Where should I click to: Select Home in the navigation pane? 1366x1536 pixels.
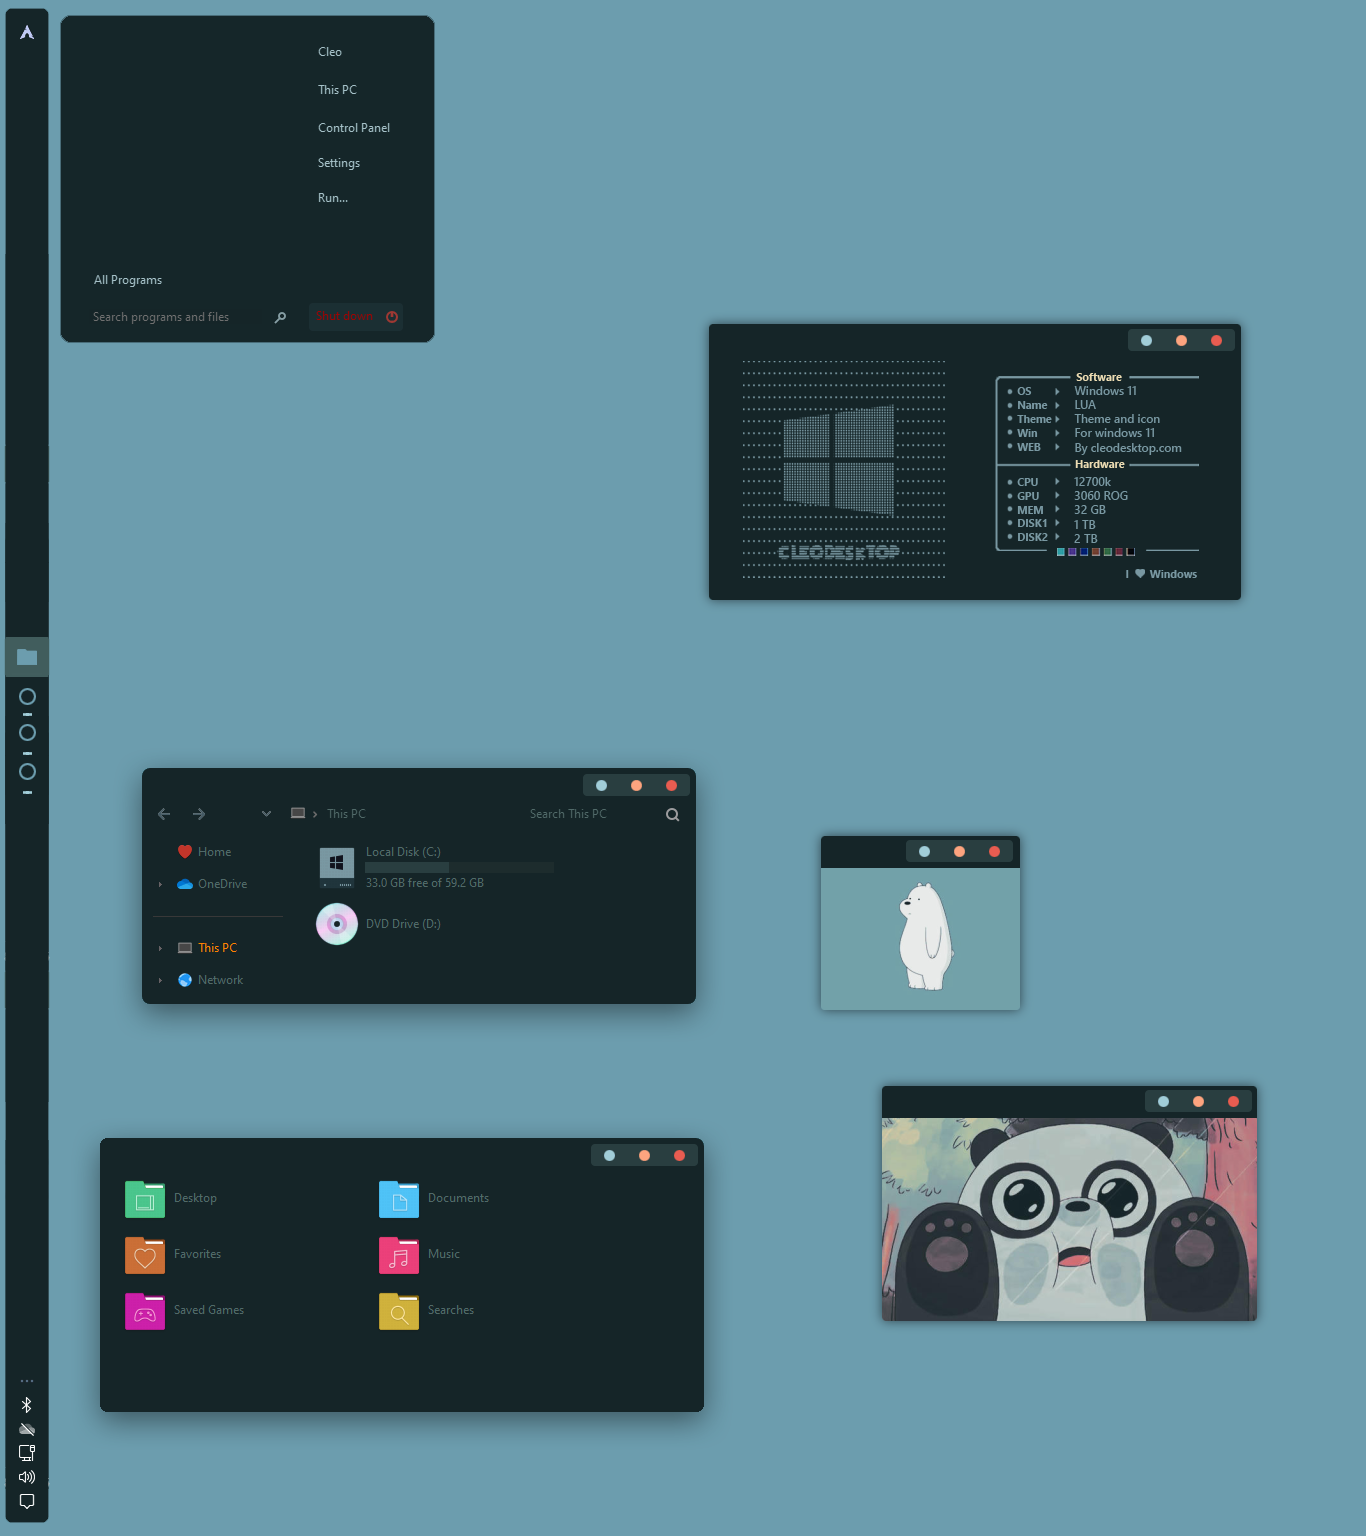coord(214,852)
